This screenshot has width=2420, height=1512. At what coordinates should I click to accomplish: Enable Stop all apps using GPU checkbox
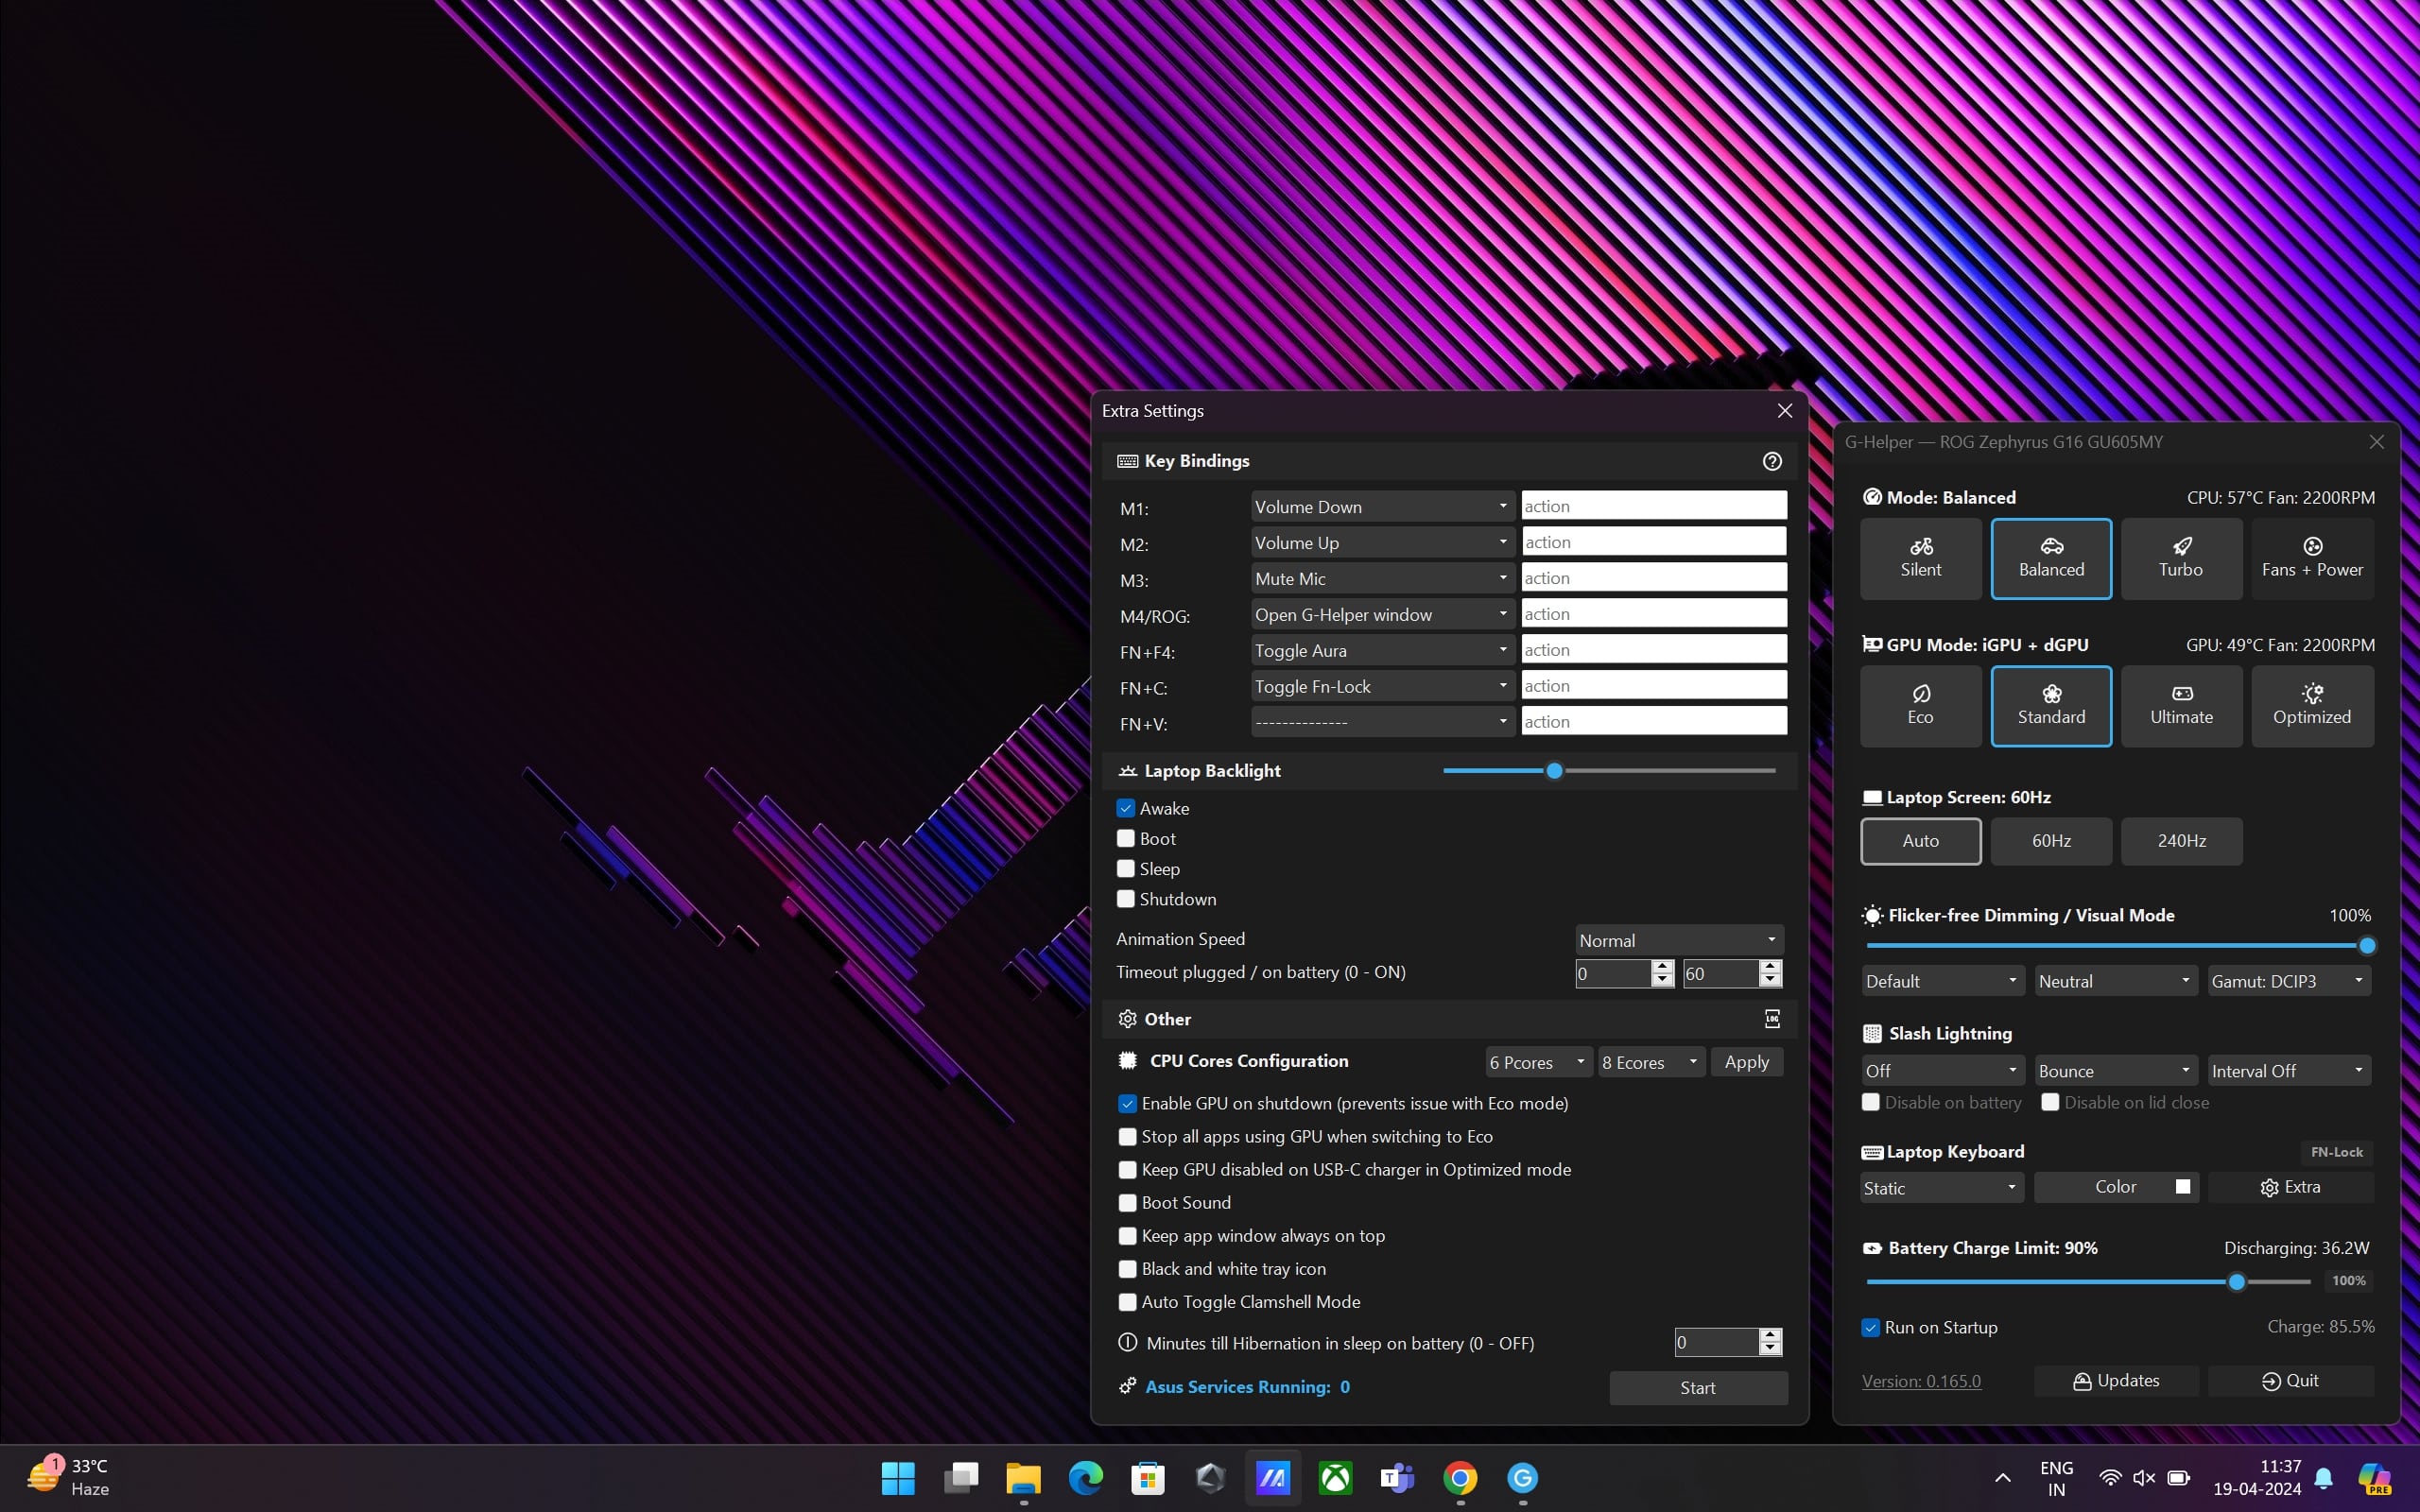point(1126,1134)
